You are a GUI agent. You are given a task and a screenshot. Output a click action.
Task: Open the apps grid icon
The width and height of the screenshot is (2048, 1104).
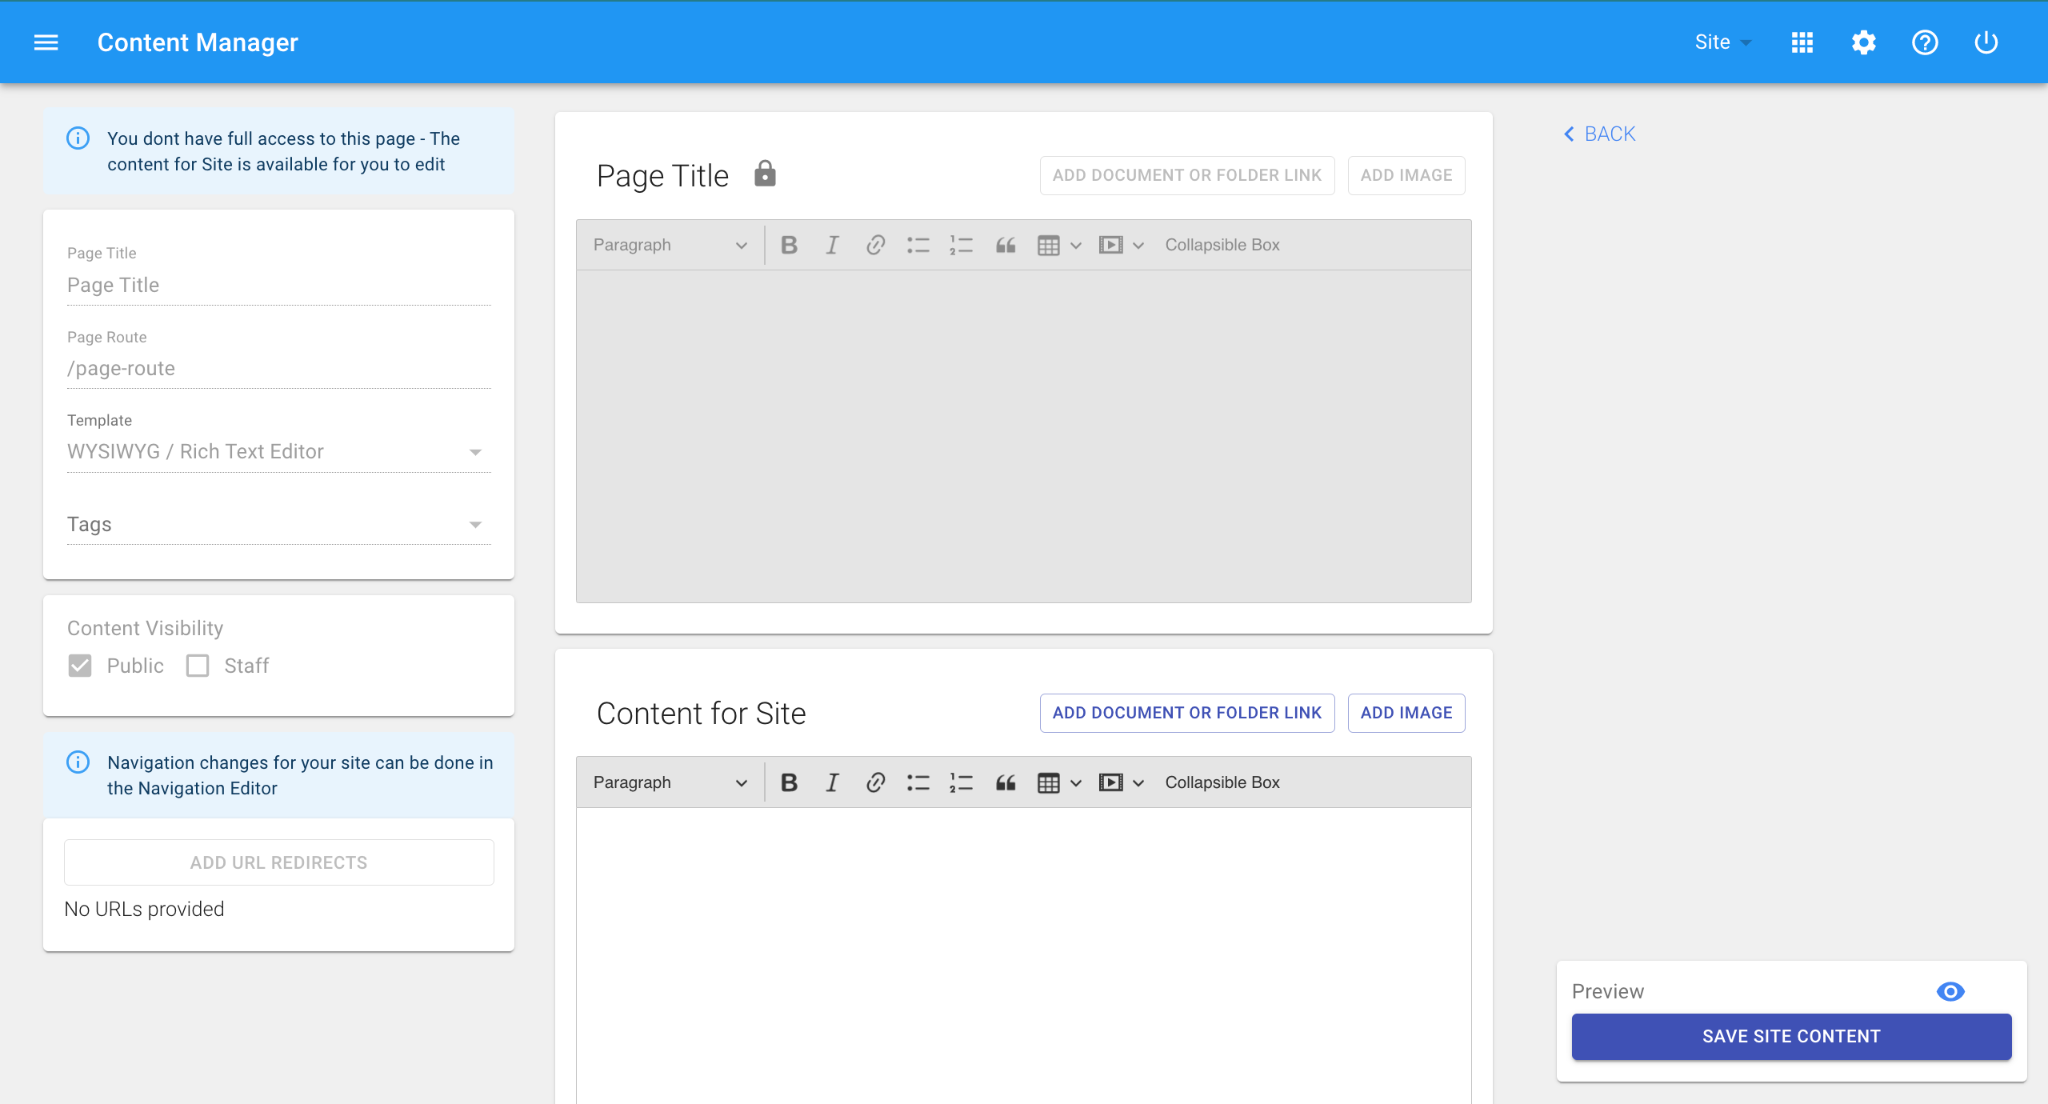click(1802, 42)
